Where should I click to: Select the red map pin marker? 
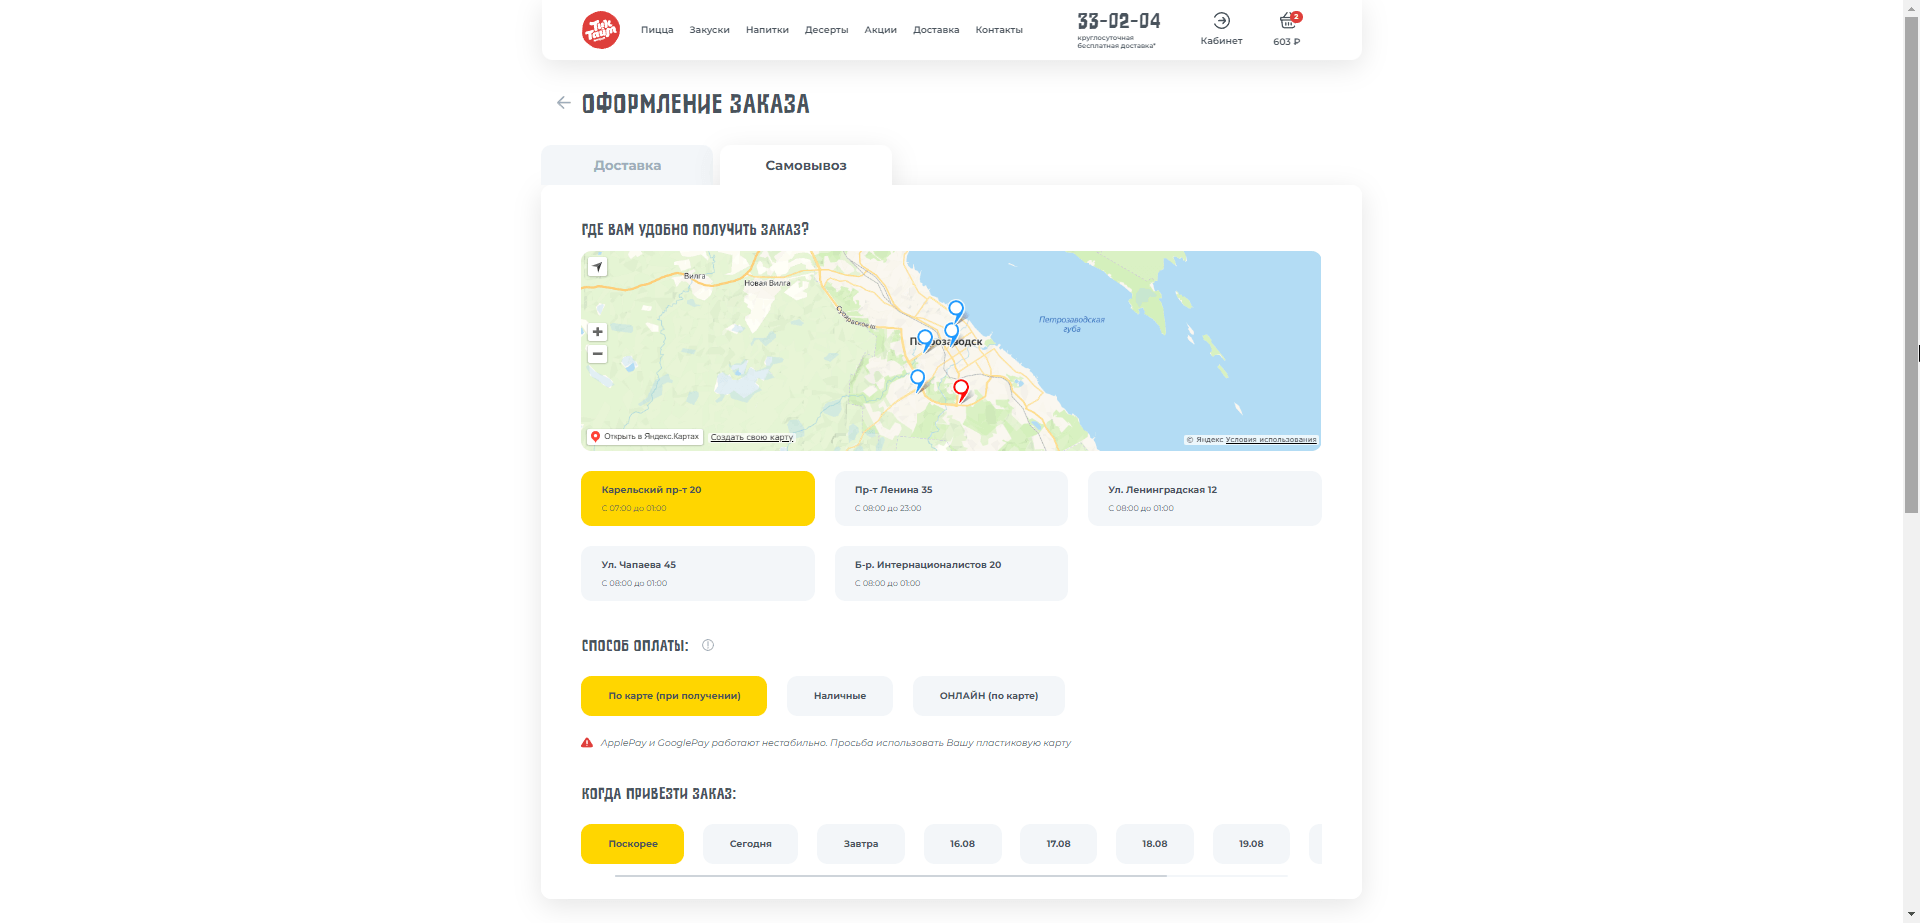tap(961, 390)
